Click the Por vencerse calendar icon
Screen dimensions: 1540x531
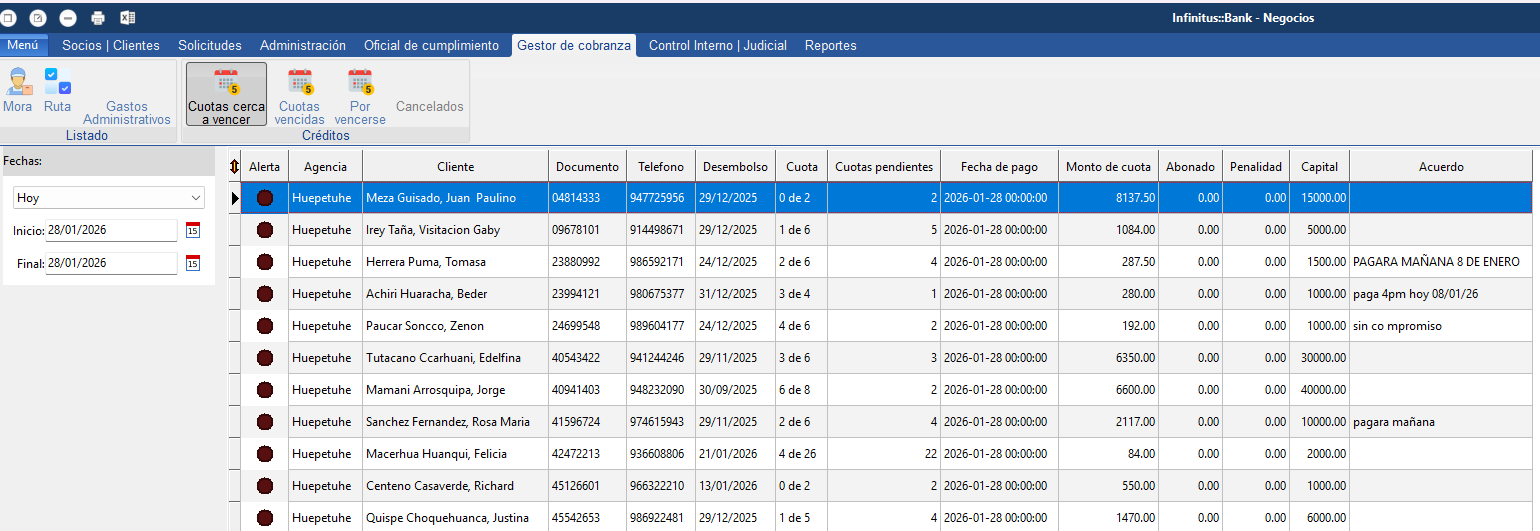[360, 83]
